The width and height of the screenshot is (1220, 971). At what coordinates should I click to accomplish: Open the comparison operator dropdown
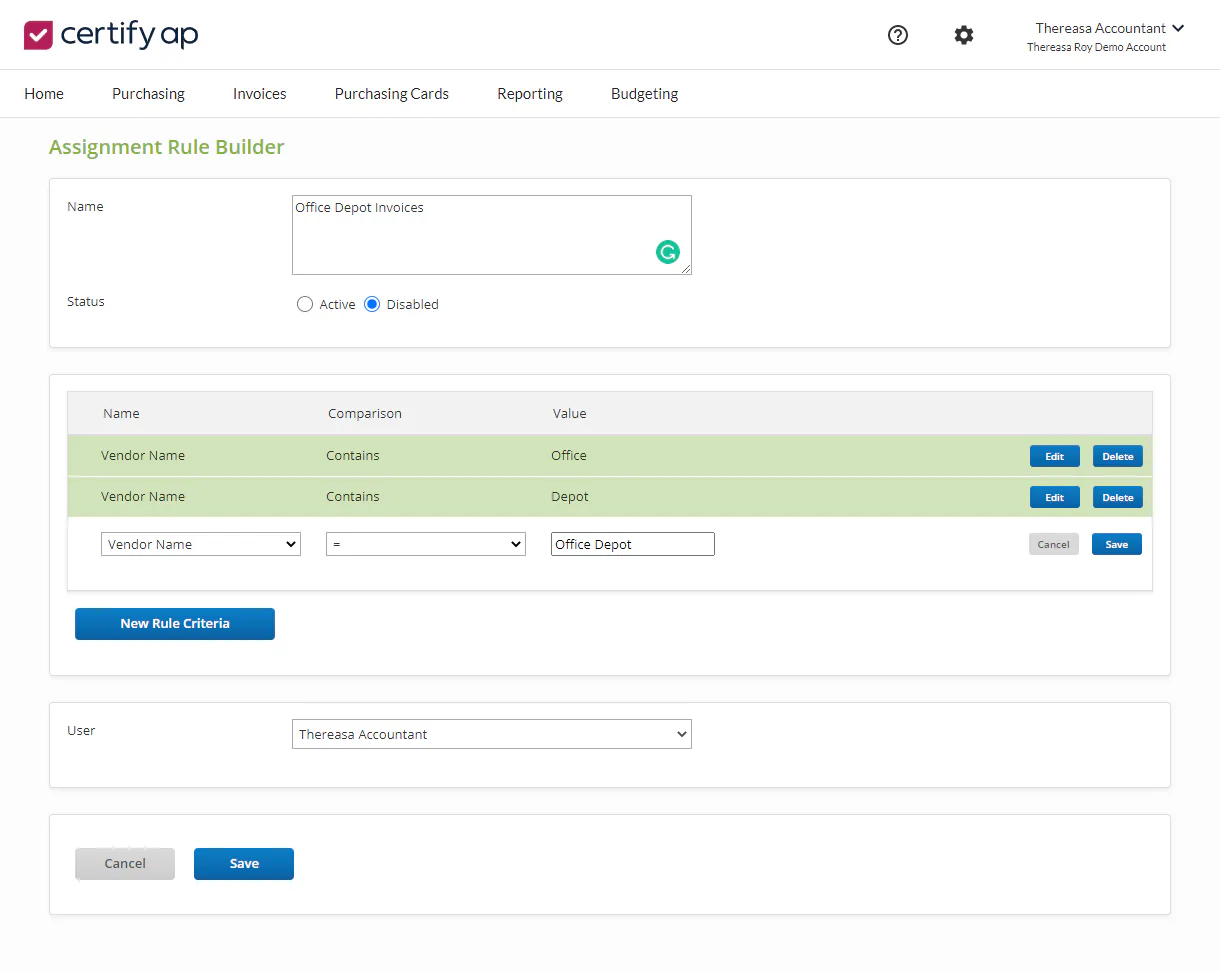[x=426, y=544]
